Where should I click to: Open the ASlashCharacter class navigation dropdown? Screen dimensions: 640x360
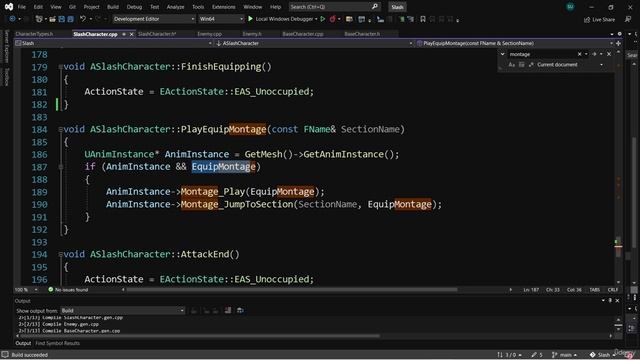(x=314, y=43)
